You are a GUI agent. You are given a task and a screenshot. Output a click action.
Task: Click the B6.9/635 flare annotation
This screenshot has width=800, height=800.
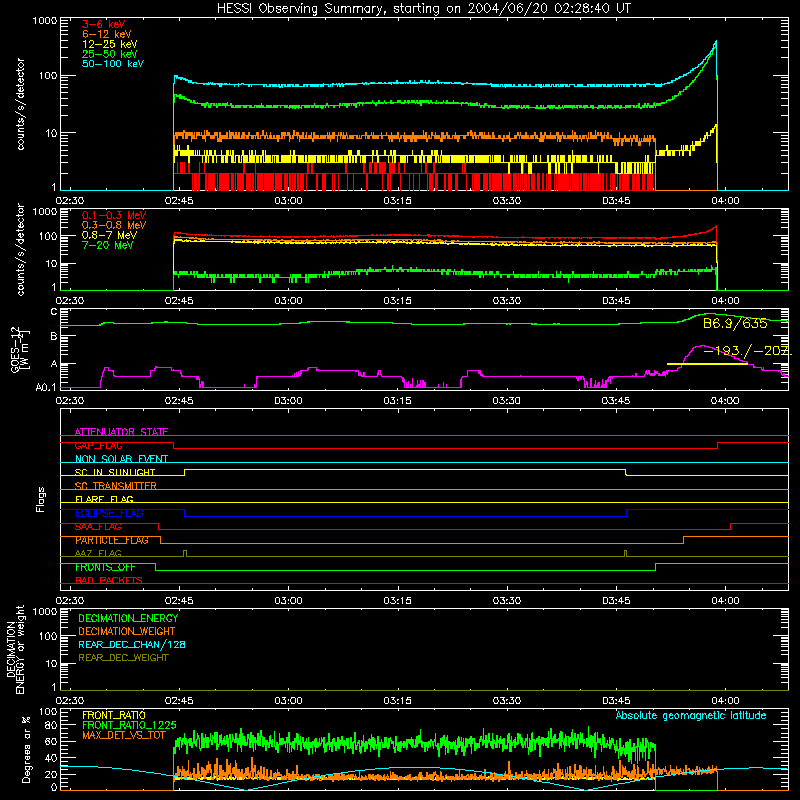735,323
